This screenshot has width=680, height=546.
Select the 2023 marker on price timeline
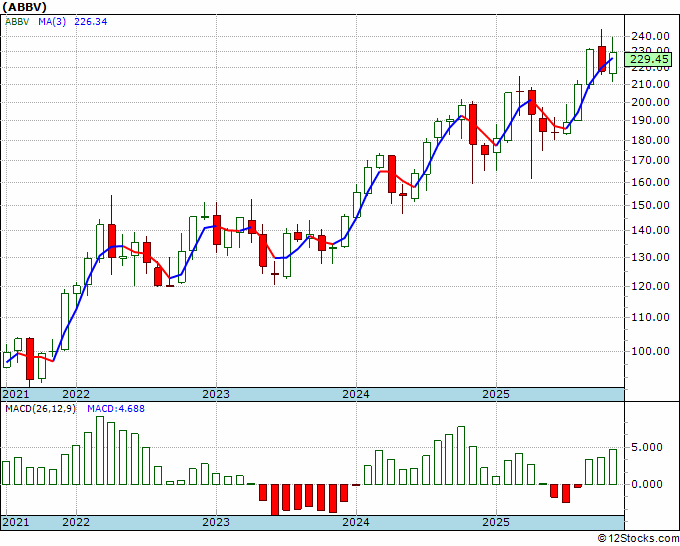[216, 395]
